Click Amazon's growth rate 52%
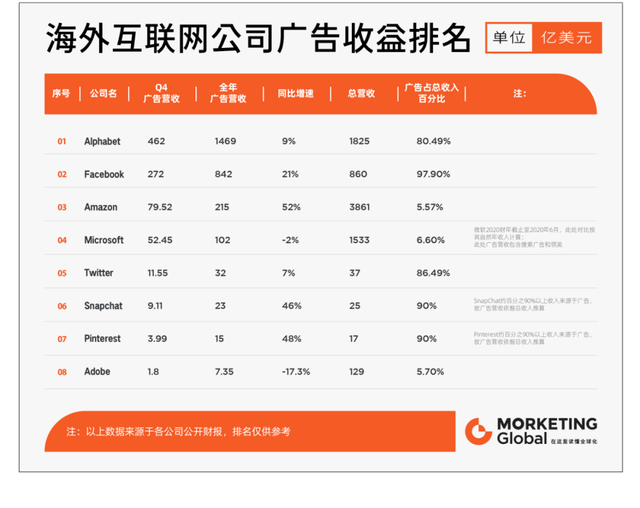640x508 pixels. 291,207
